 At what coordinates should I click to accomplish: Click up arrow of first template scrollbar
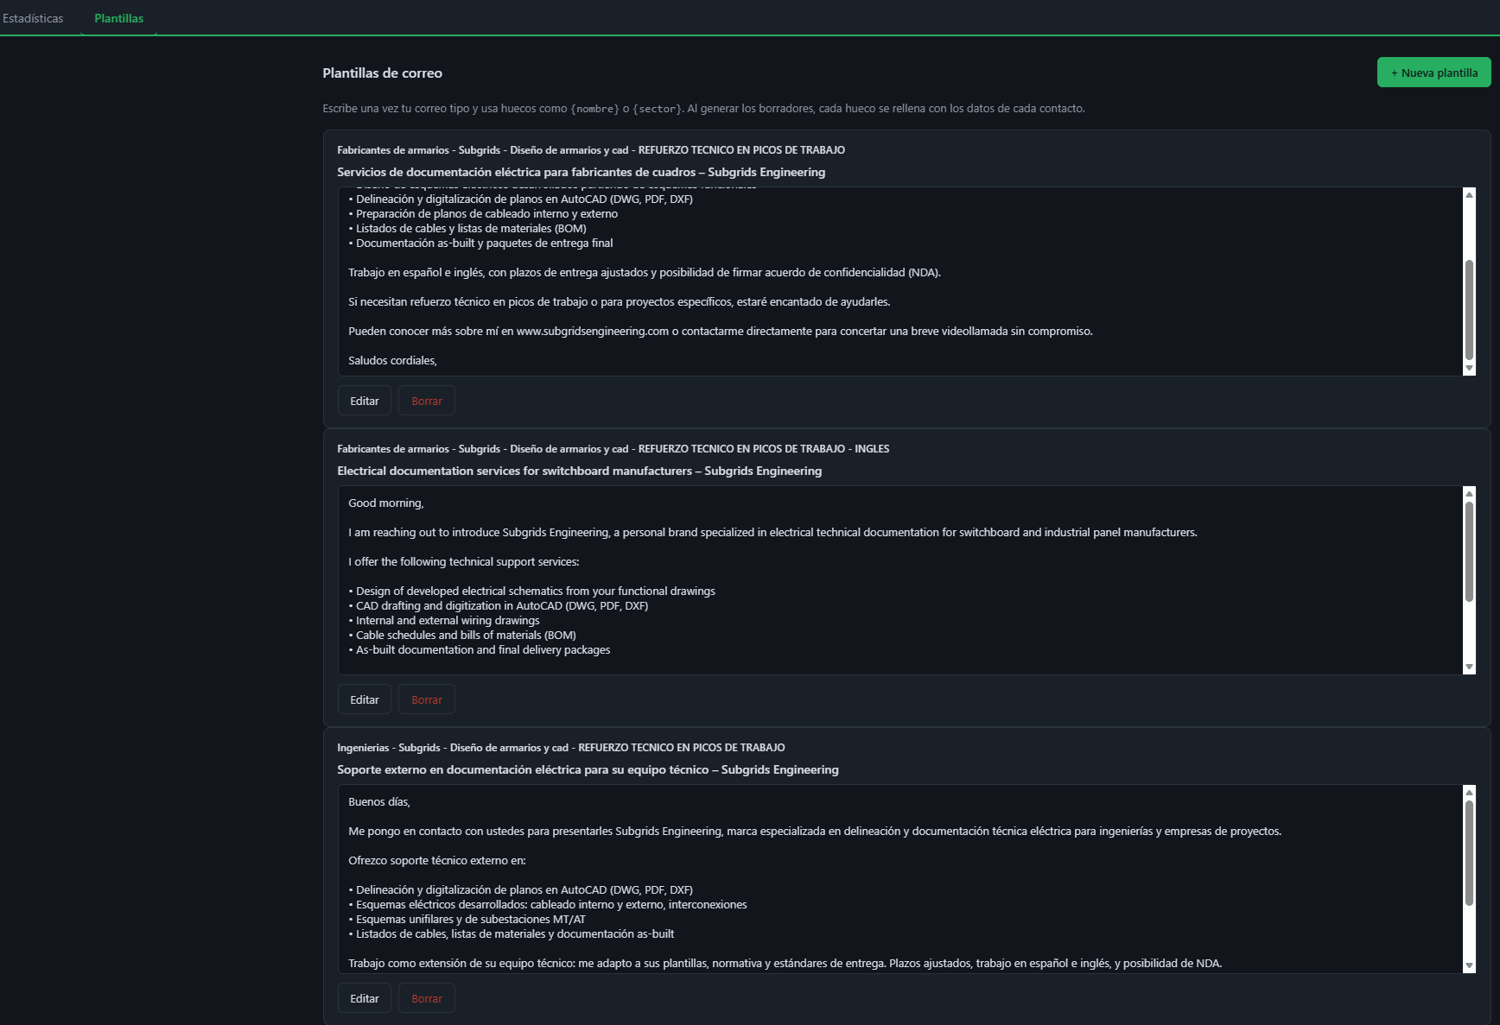coord(1469,195)
